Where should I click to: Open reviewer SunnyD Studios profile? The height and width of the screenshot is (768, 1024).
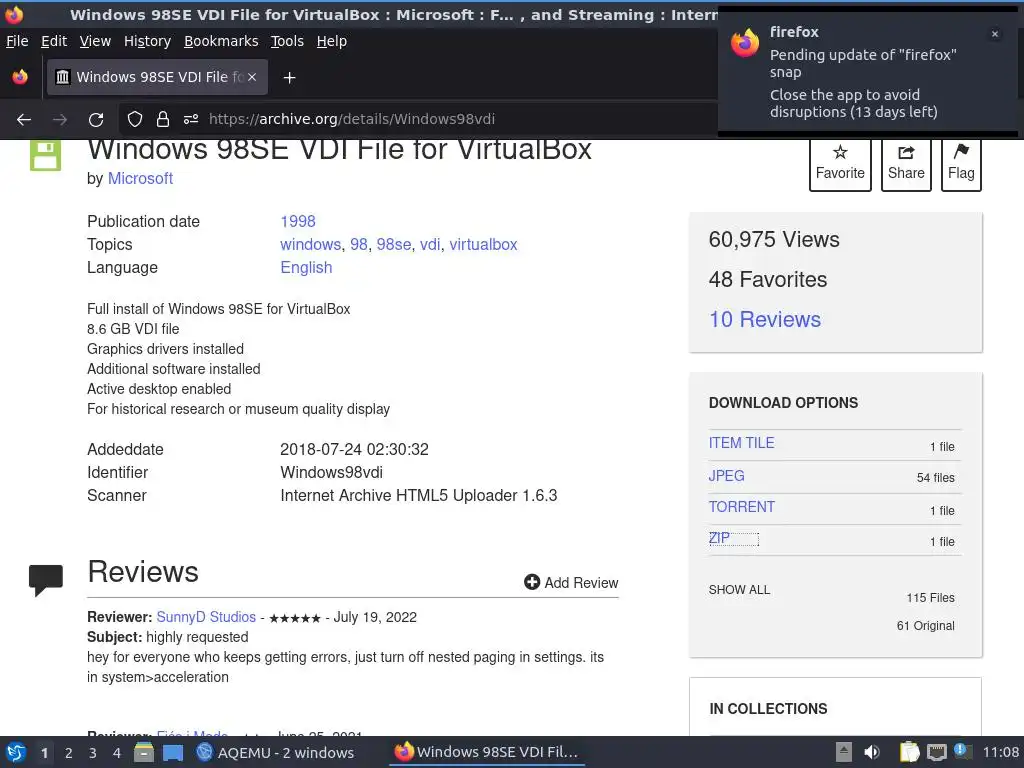tap(206, 617)
